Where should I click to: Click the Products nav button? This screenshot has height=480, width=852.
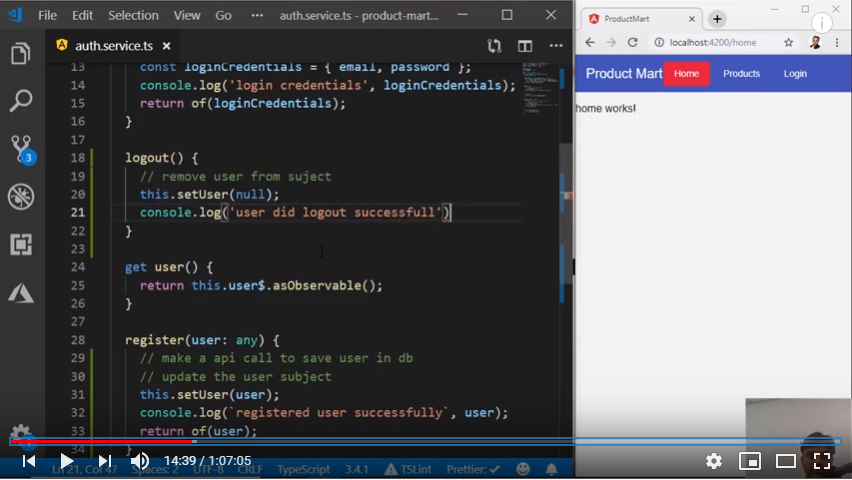point(741,74)
